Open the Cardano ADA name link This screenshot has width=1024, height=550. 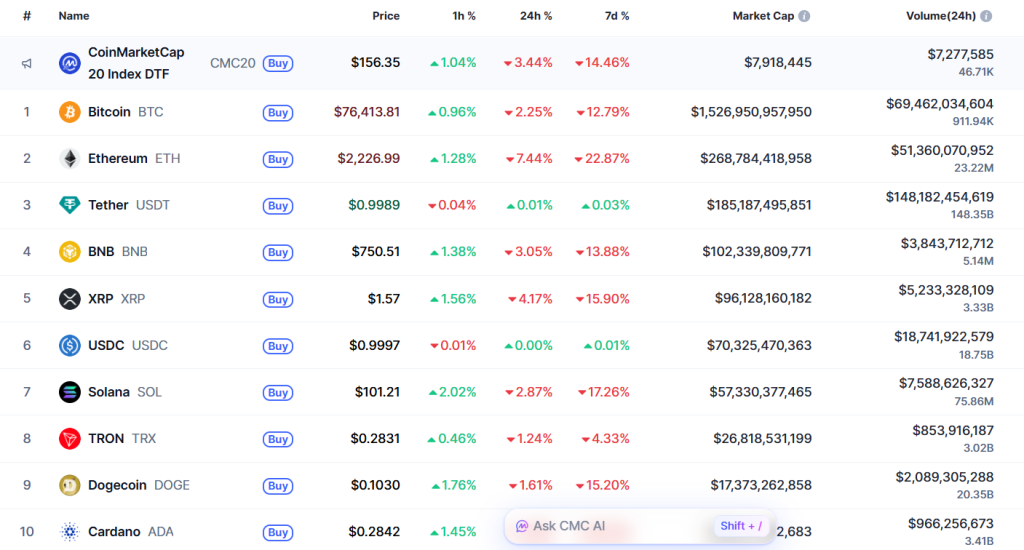(114, 532)
